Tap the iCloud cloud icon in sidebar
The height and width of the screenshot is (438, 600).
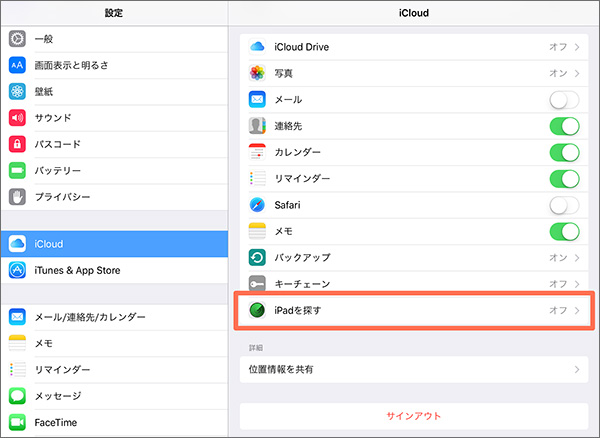click(17, 244)
